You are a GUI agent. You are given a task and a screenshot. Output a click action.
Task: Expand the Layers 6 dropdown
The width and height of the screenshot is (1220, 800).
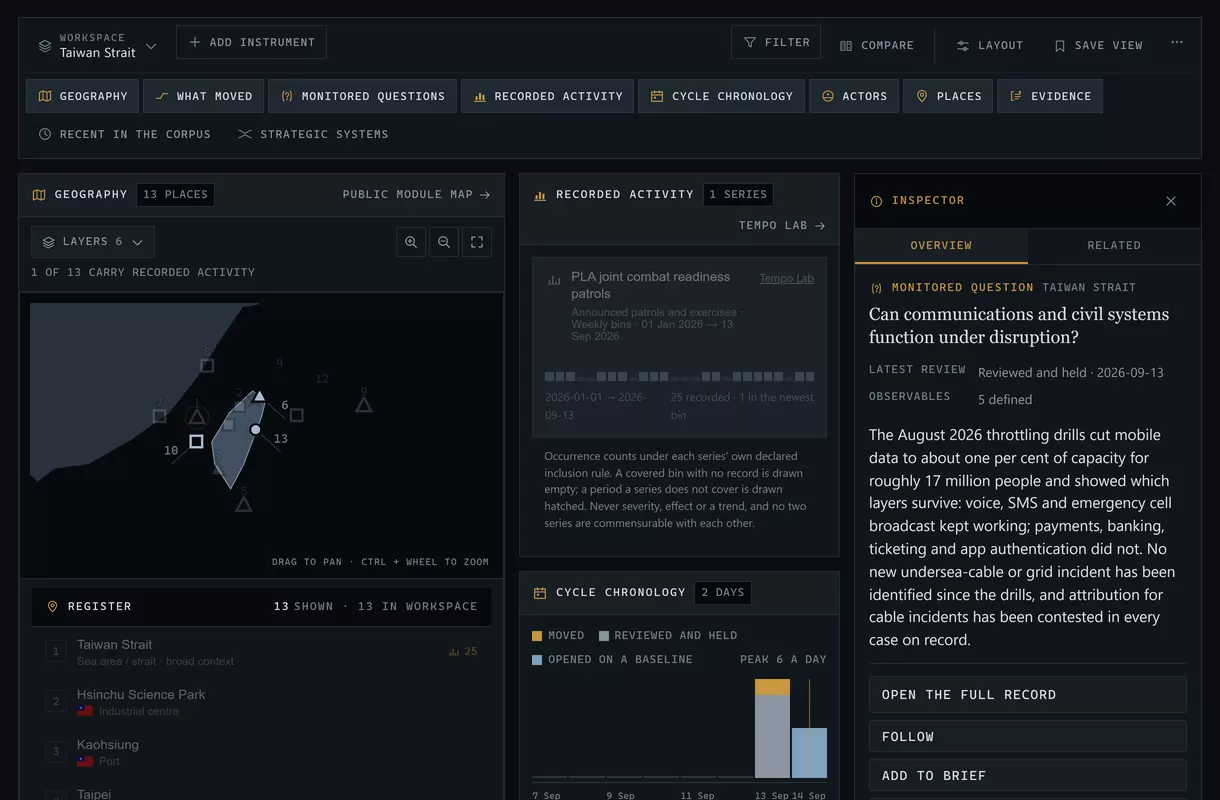93,242
